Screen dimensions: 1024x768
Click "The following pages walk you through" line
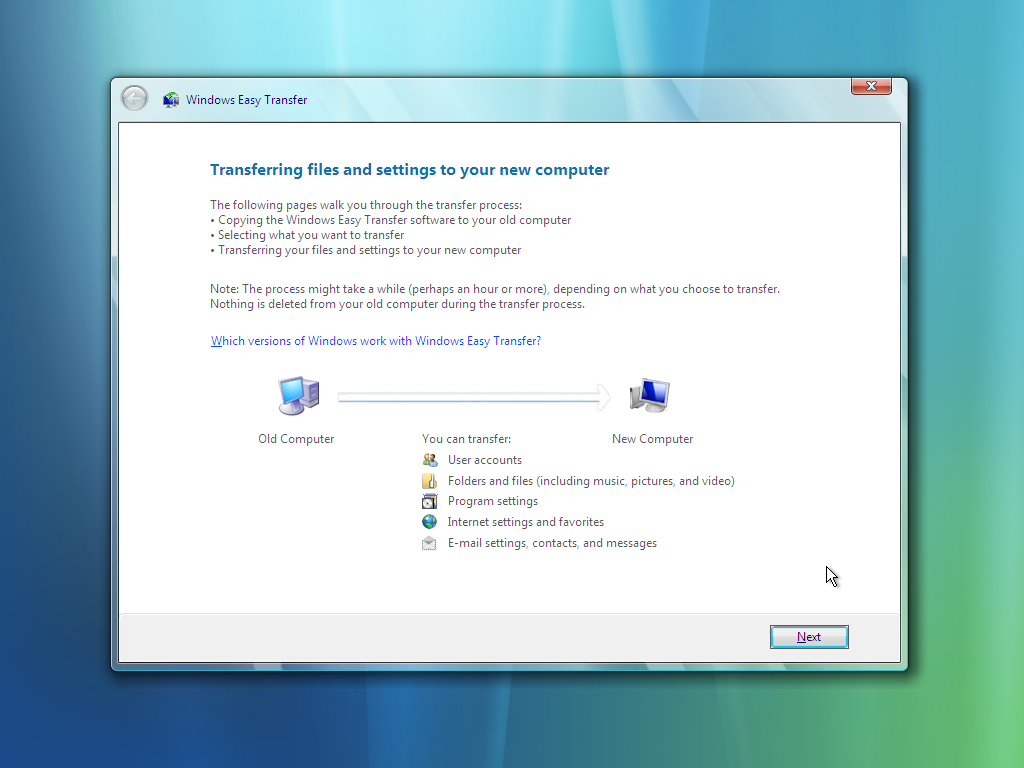pyautogui.click(x=366, y=205)
